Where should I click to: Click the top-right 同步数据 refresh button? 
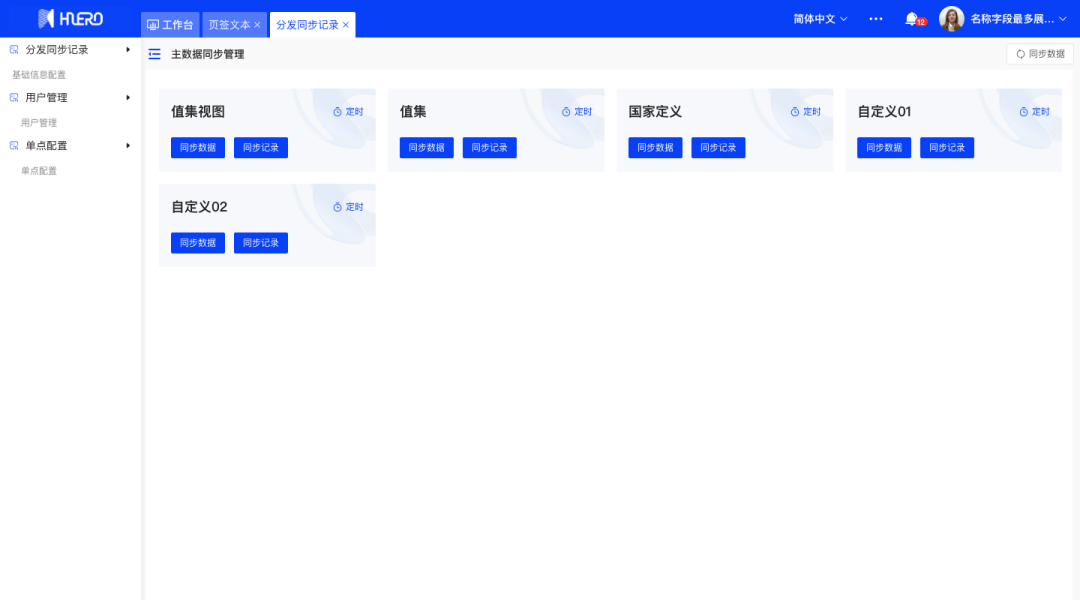click(x=1040, y=54)
